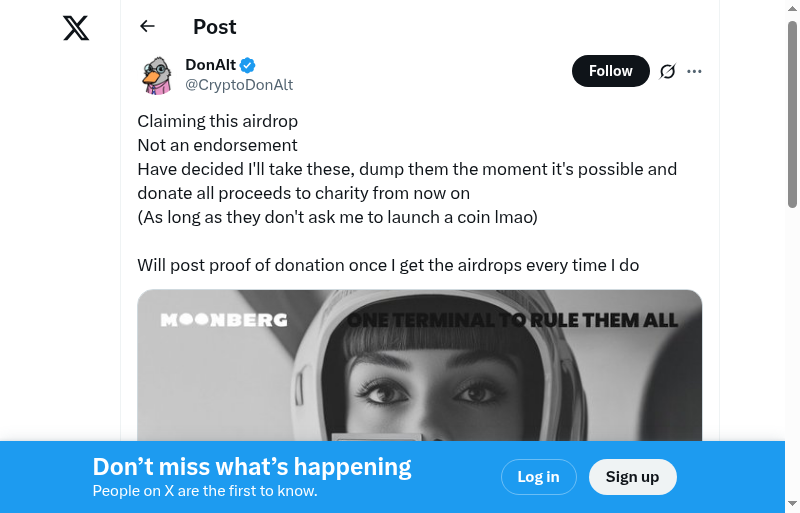Go back using the arrow icon

[148, 27]
